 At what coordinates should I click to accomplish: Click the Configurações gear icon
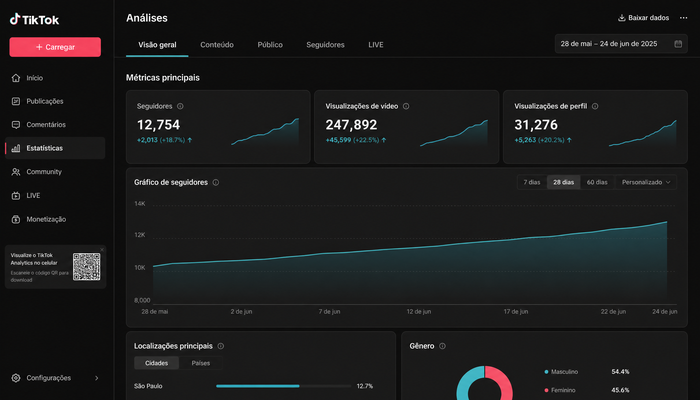pos(16,378)
